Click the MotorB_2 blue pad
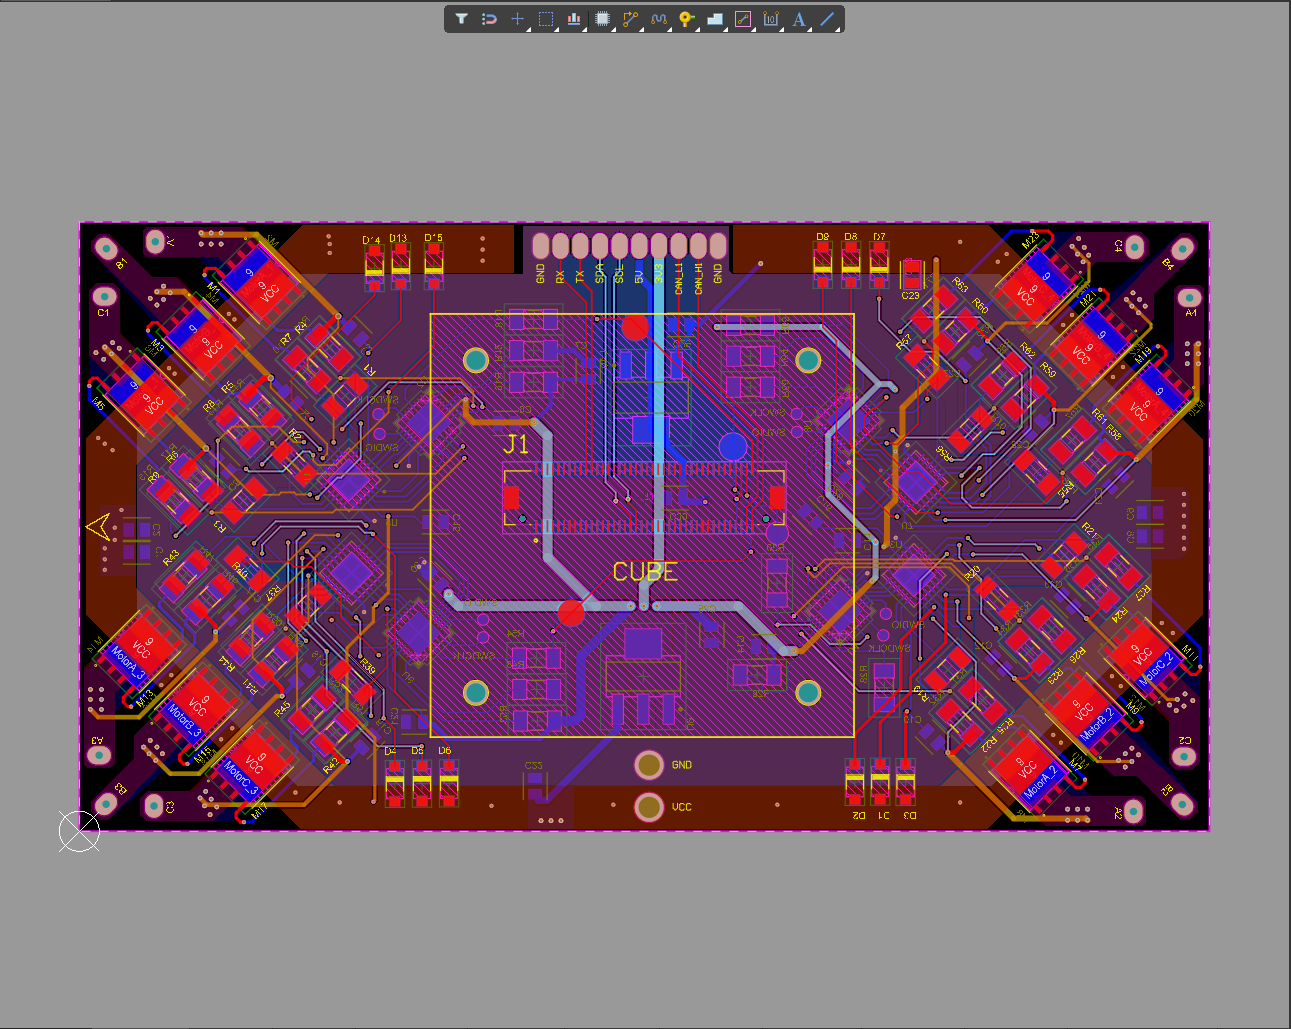This screenshot has width=1291, height=1029. 1099,724
